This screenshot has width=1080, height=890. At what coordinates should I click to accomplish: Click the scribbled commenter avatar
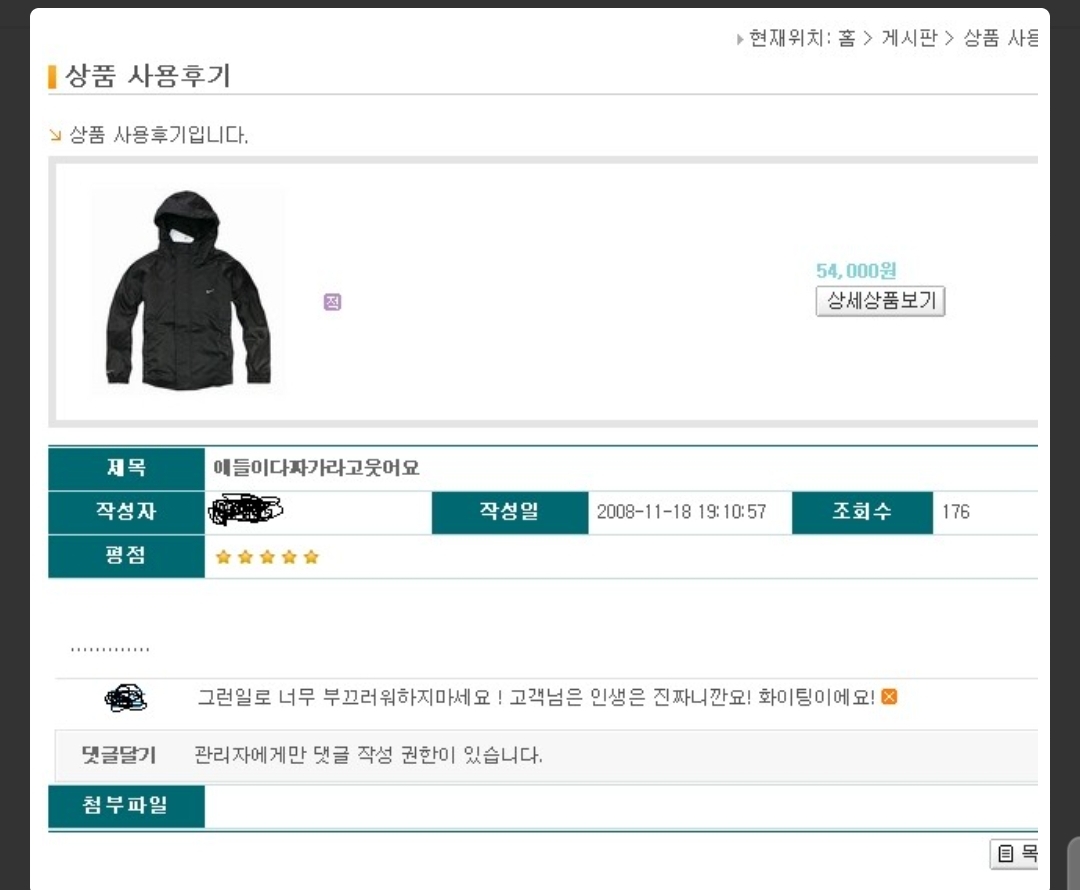pos(126,697)
